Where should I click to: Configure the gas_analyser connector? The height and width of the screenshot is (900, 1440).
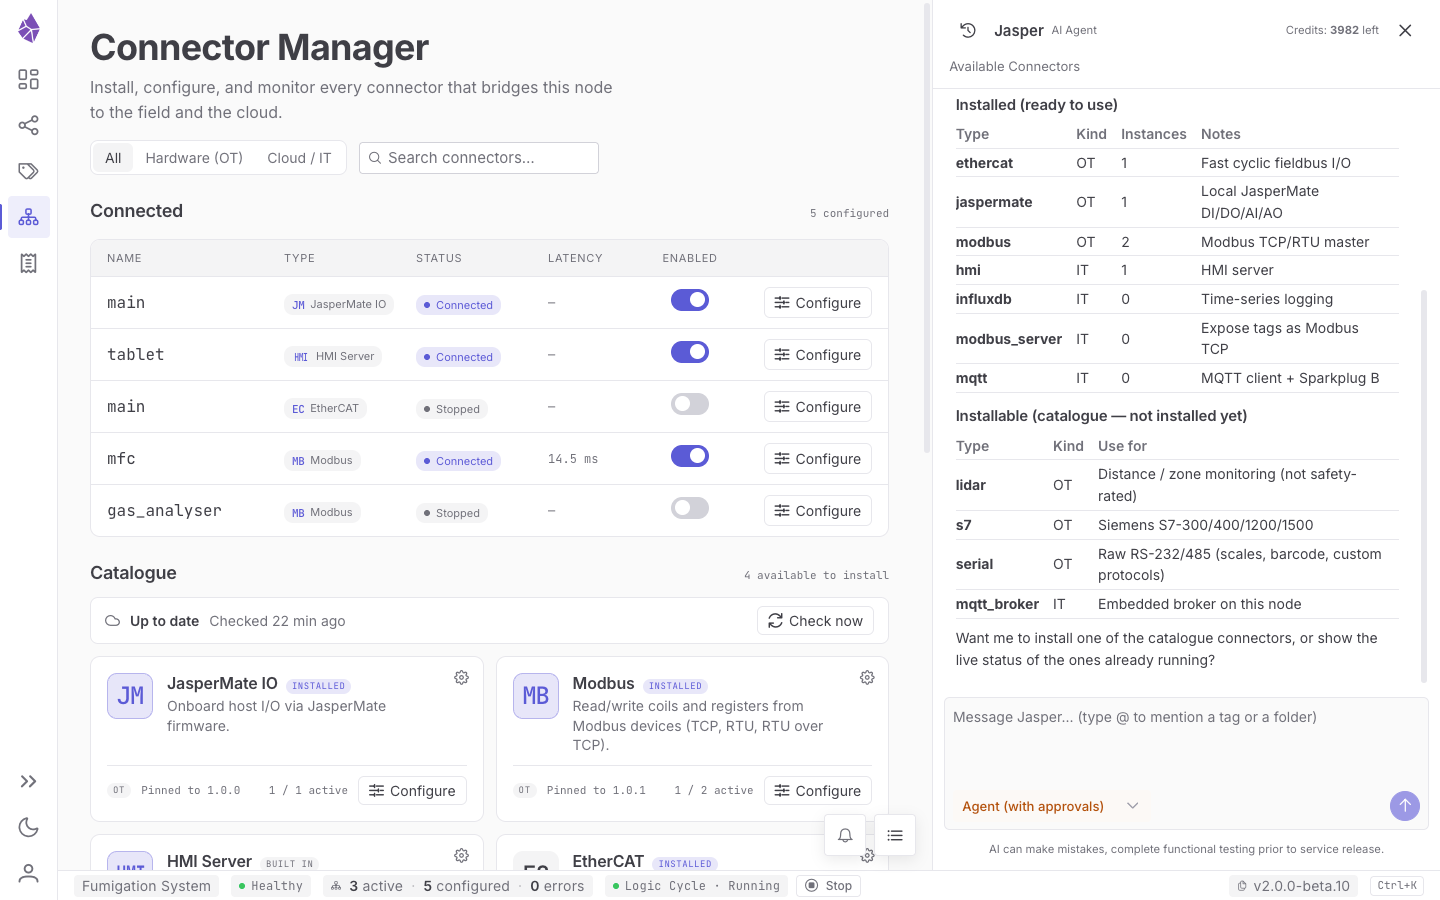tap(818, 511)
